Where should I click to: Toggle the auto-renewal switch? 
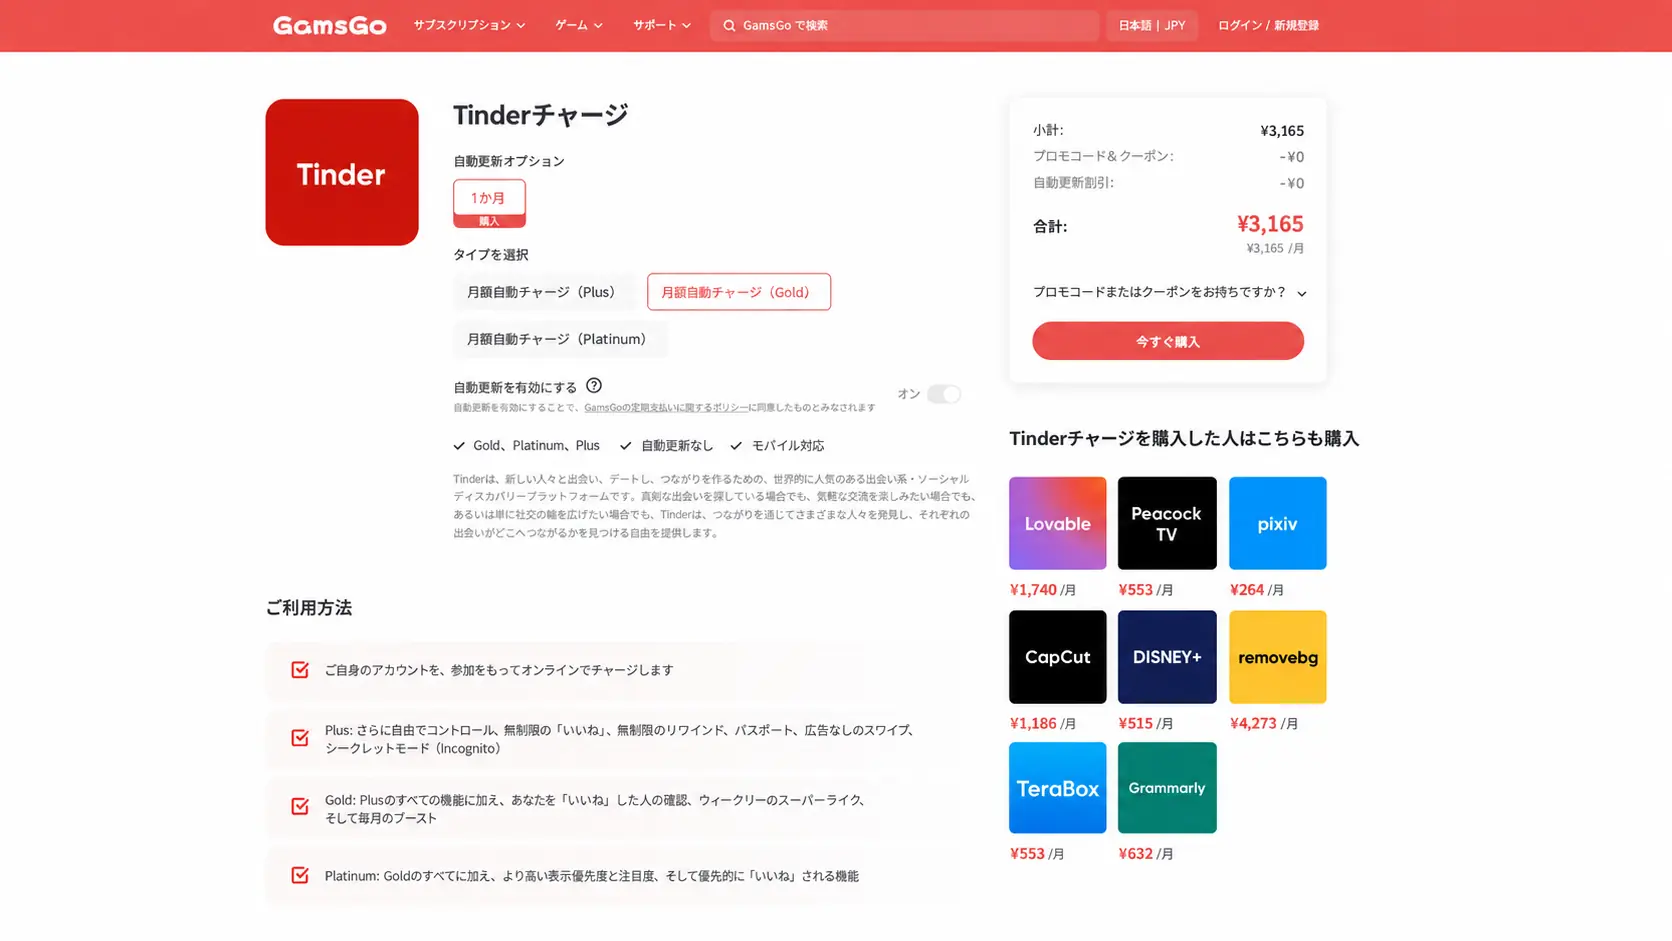point(943,394)
